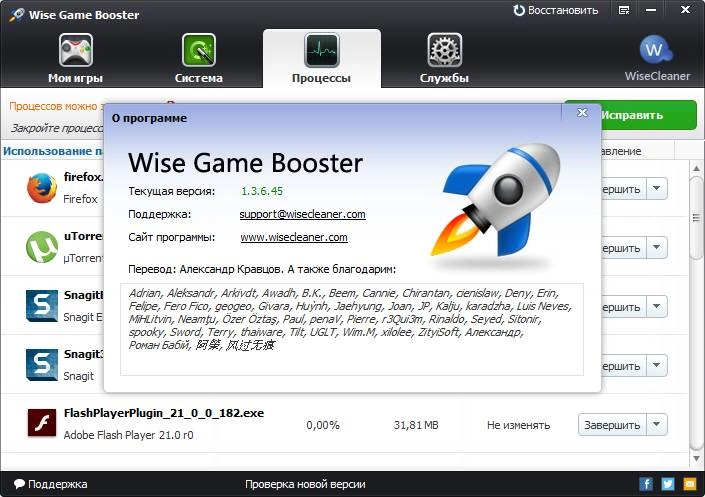Image resolution: width=705 pixels, height=497 pixels.
Task: Expand dropdown arrow in the uTorrent row
Action: [x=657, y=247]
